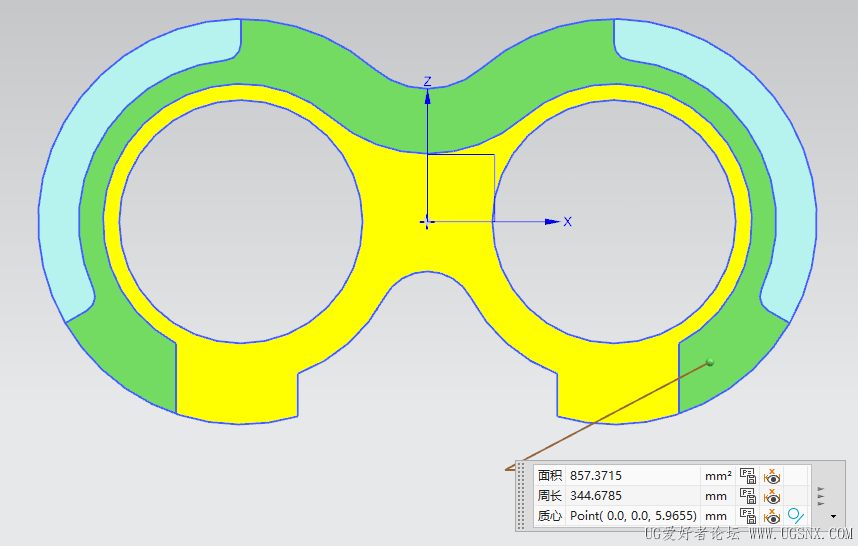Screen dimensions: 858x546
Task: Click the mm unit in the 周长 row
Action: coord(716,496)
